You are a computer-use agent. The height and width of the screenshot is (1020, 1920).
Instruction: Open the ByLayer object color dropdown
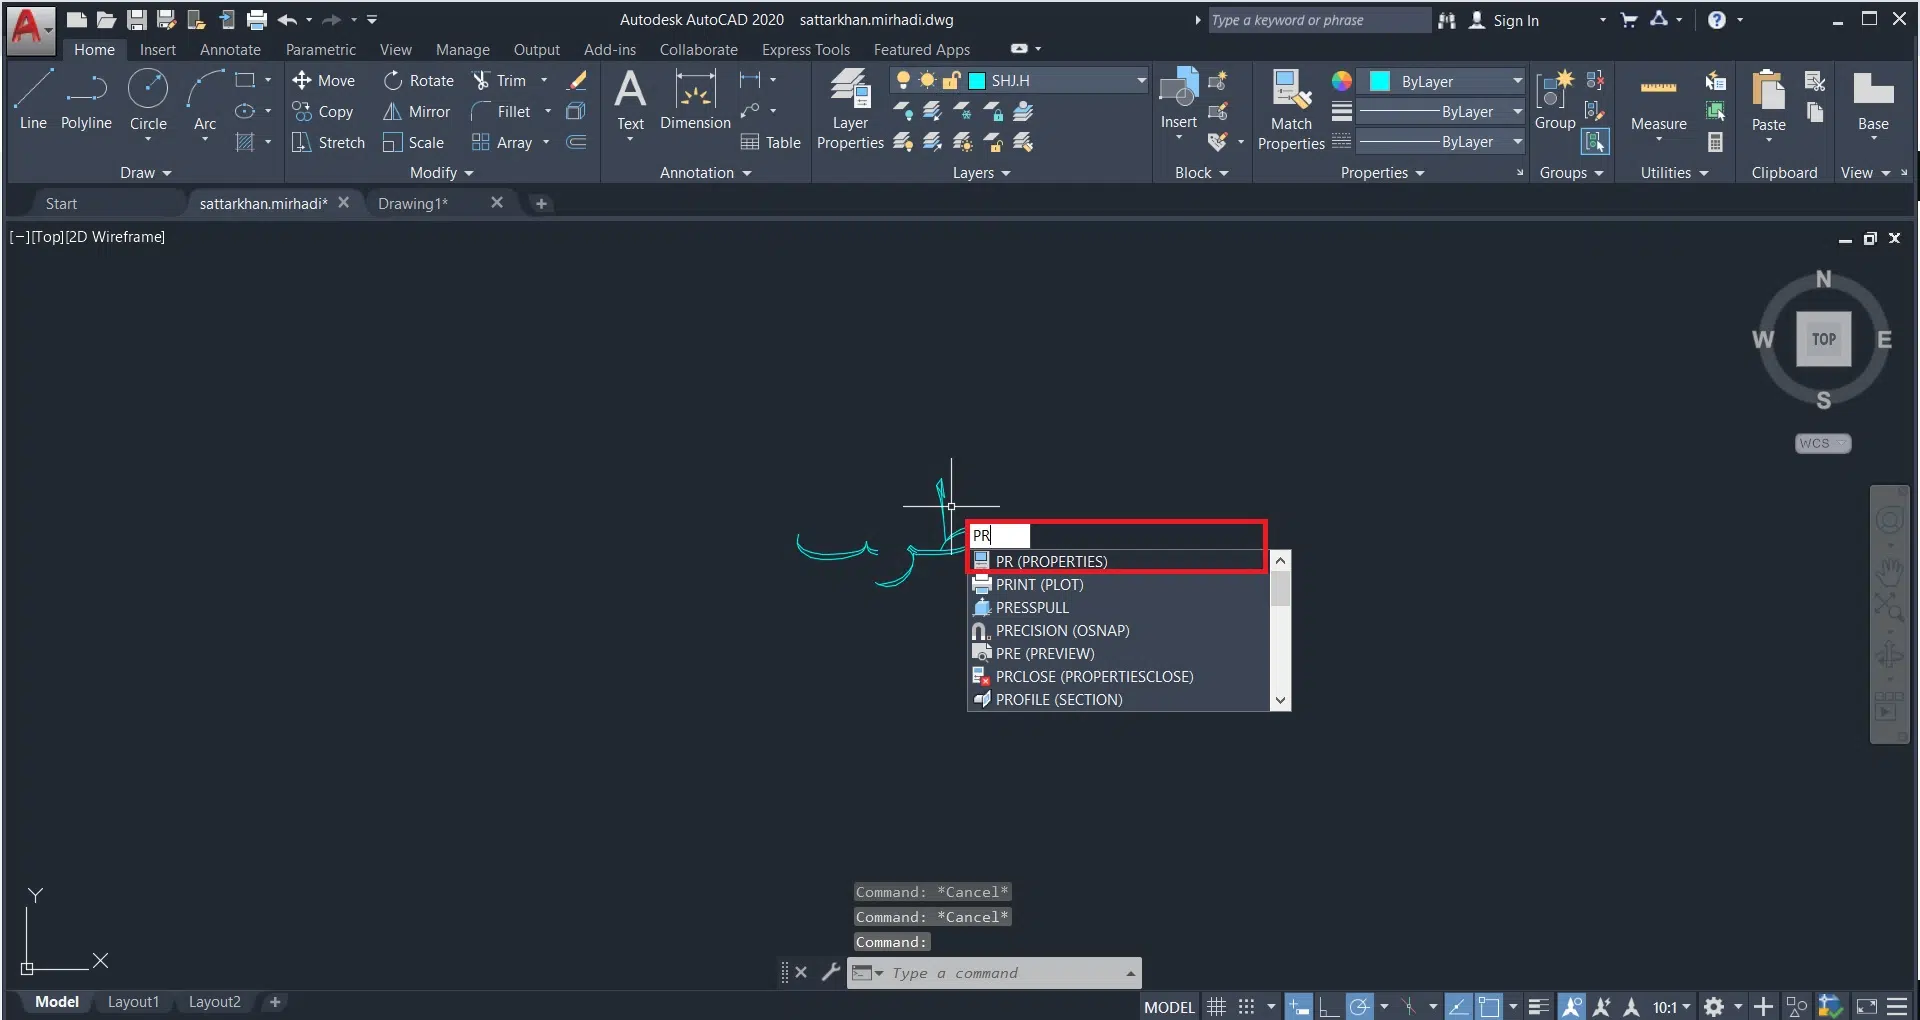(1517, 82)
